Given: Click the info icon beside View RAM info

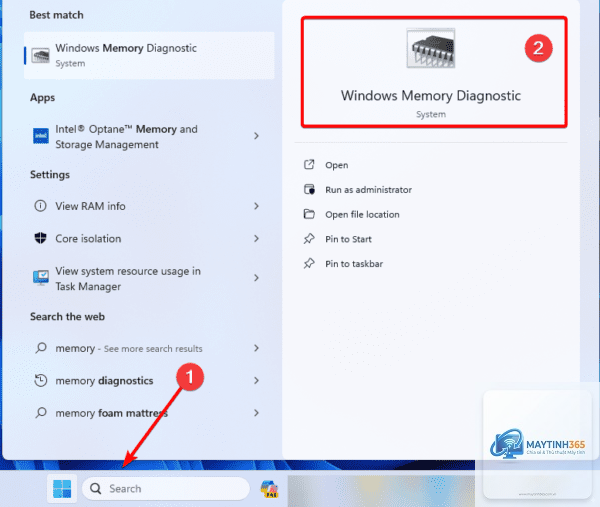Looking at the screenshot, I should coord(41,206).
